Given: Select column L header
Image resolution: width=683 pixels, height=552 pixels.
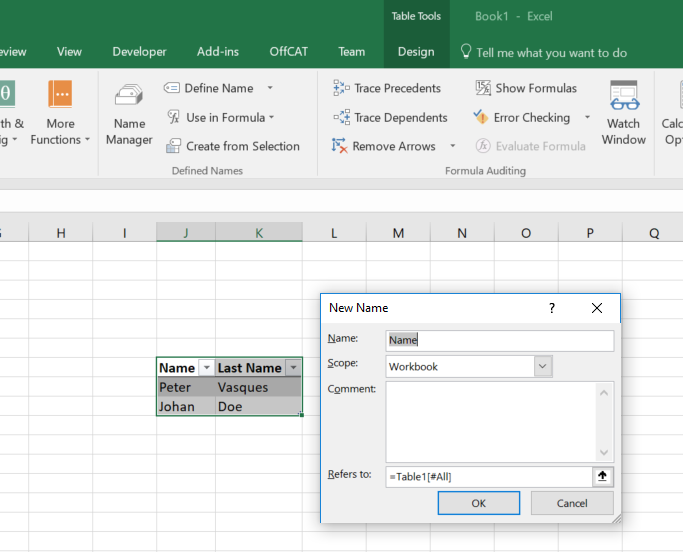Looking at the screenshot, I should pos(334,233).
